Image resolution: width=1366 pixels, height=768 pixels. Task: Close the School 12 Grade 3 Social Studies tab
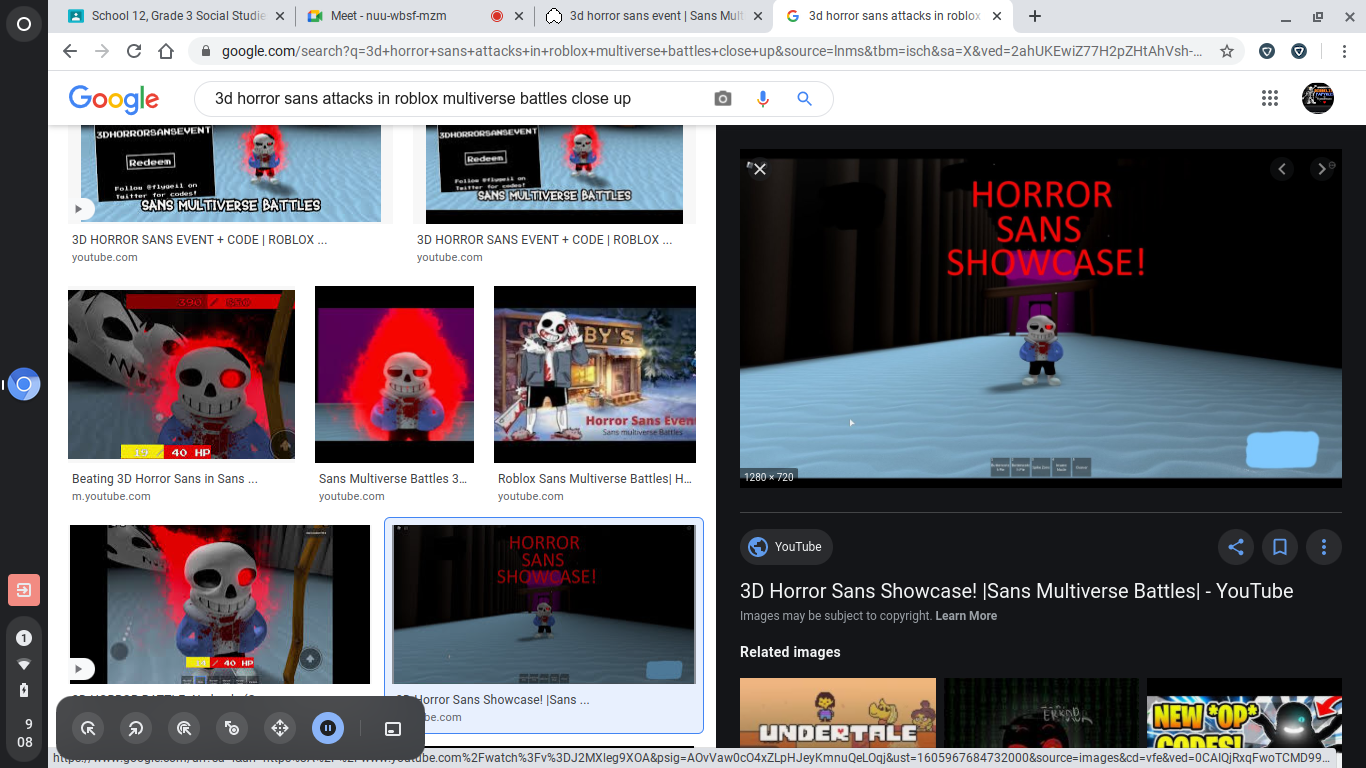coord(279,16)
